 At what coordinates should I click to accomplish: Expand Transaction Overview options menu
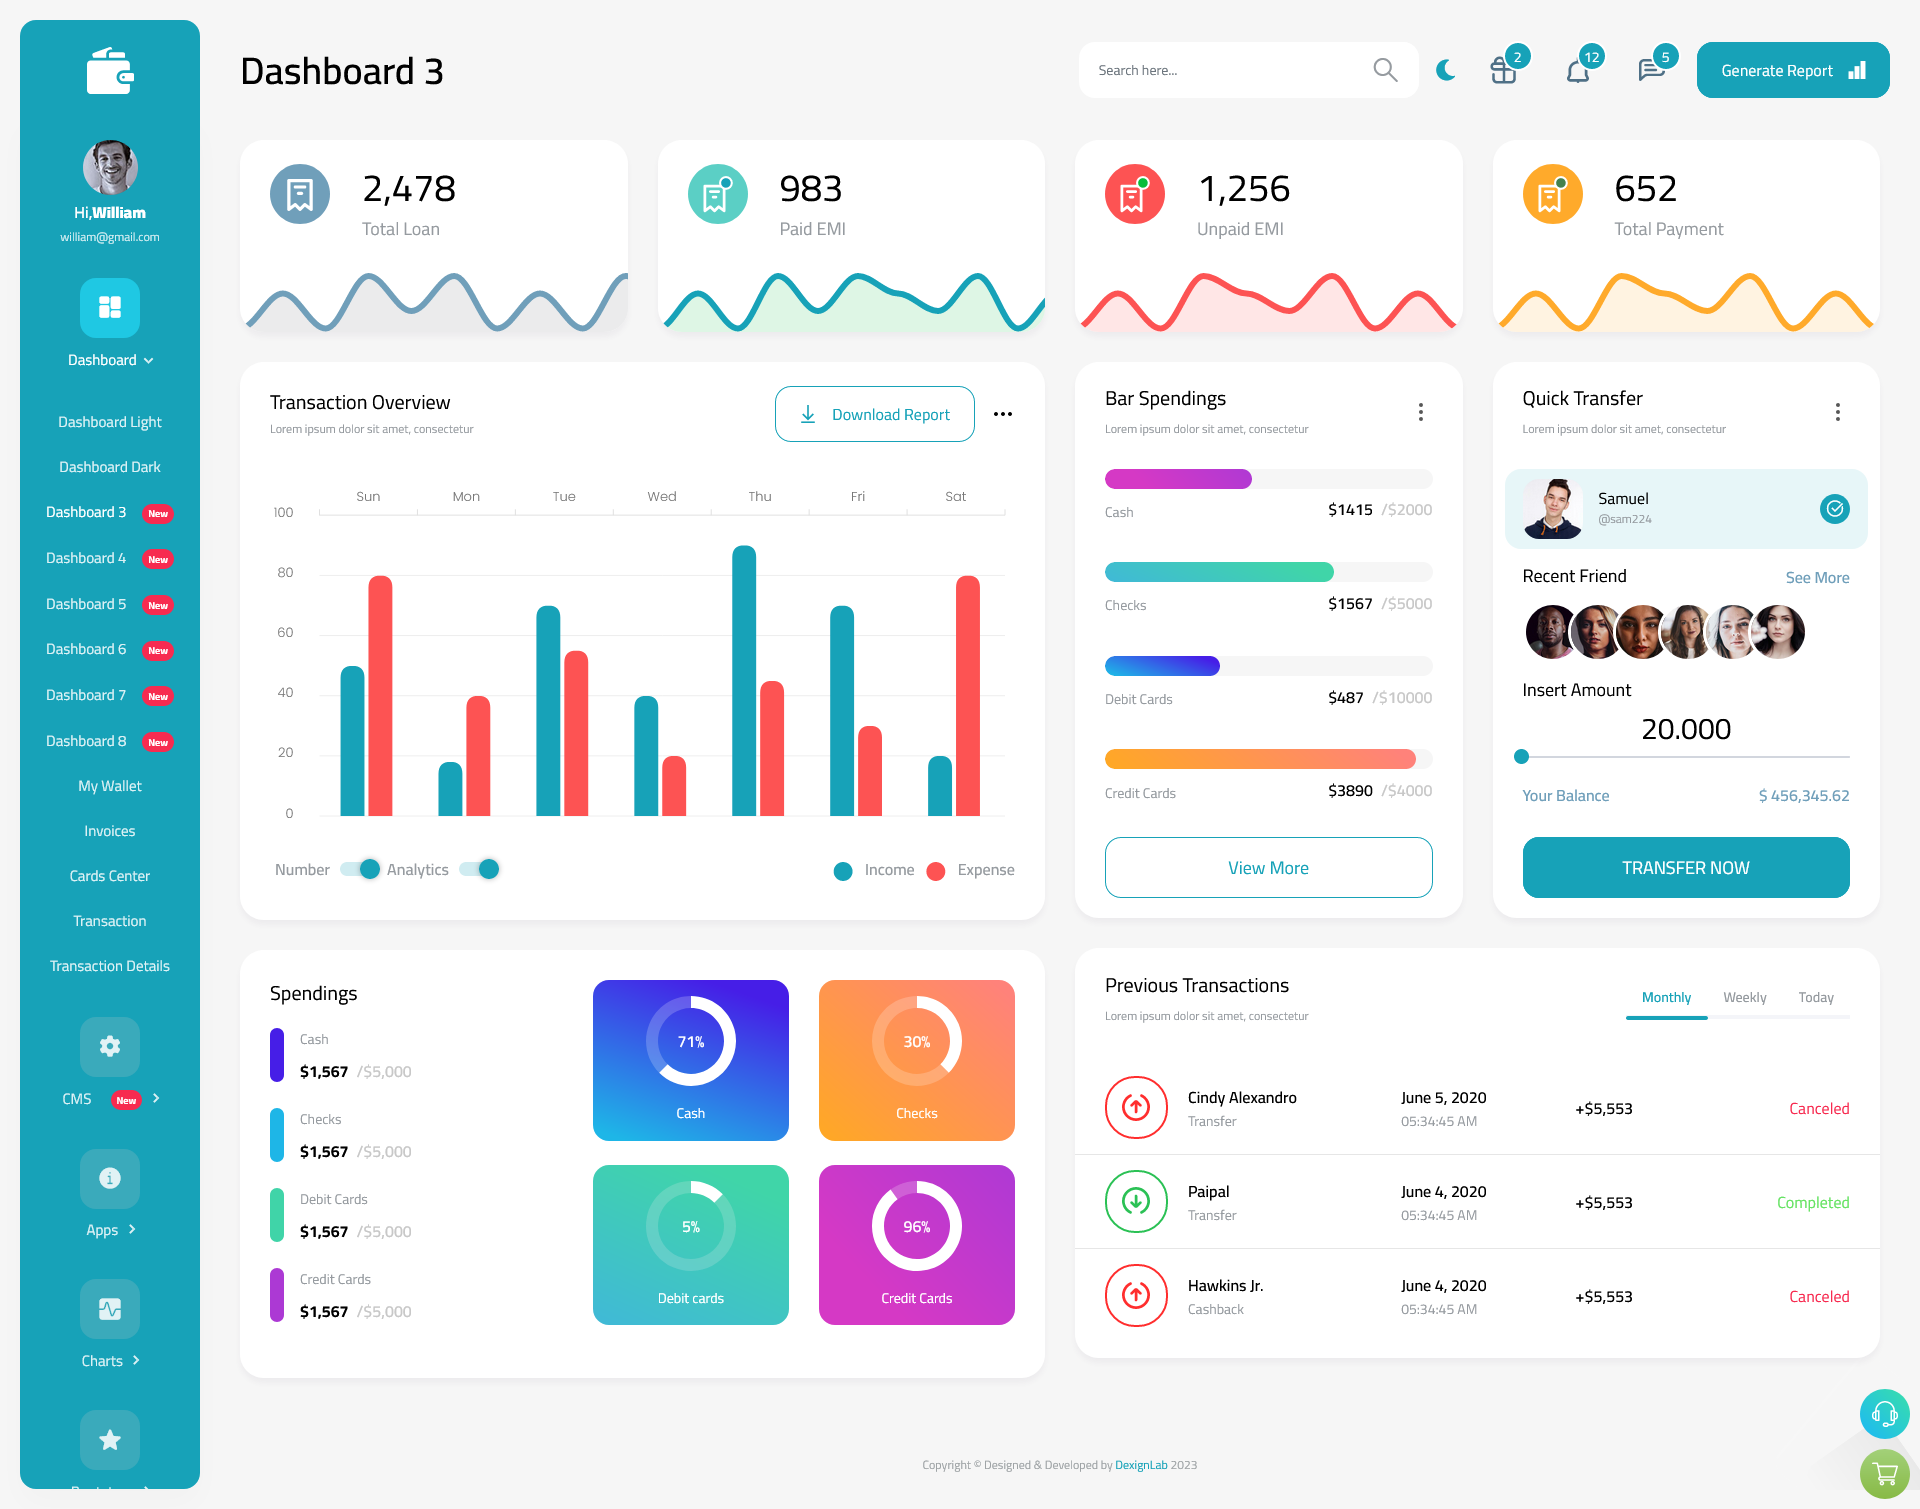click(x=1004, y=413)
